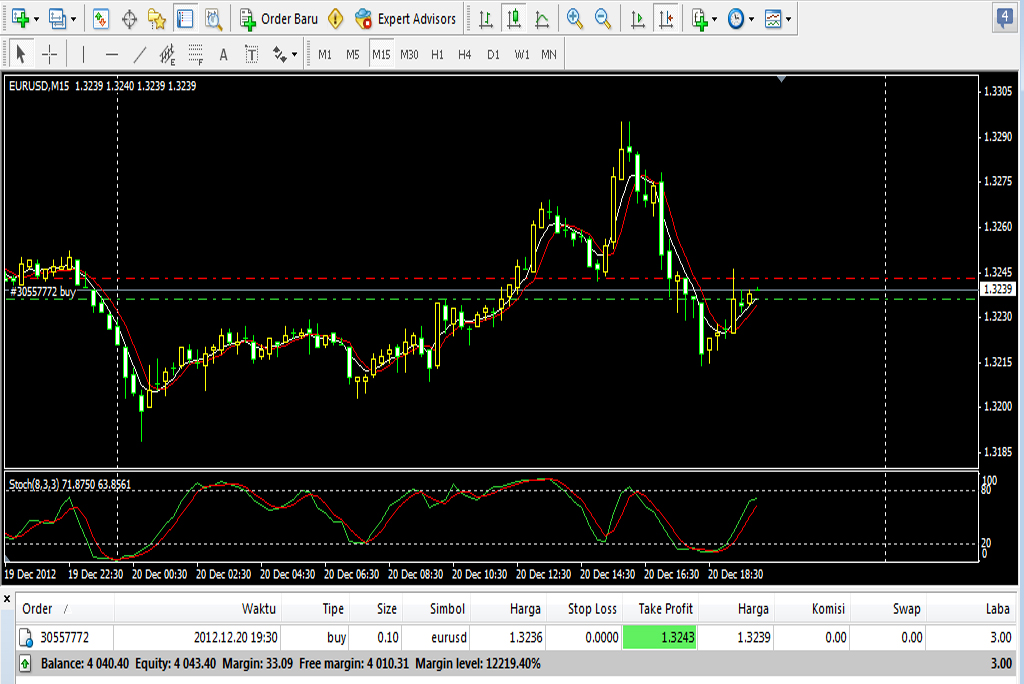The height and width of the screenshot is (684, 1024).
Task: Open the Profiles icon
Action: [x=57, y=19]
